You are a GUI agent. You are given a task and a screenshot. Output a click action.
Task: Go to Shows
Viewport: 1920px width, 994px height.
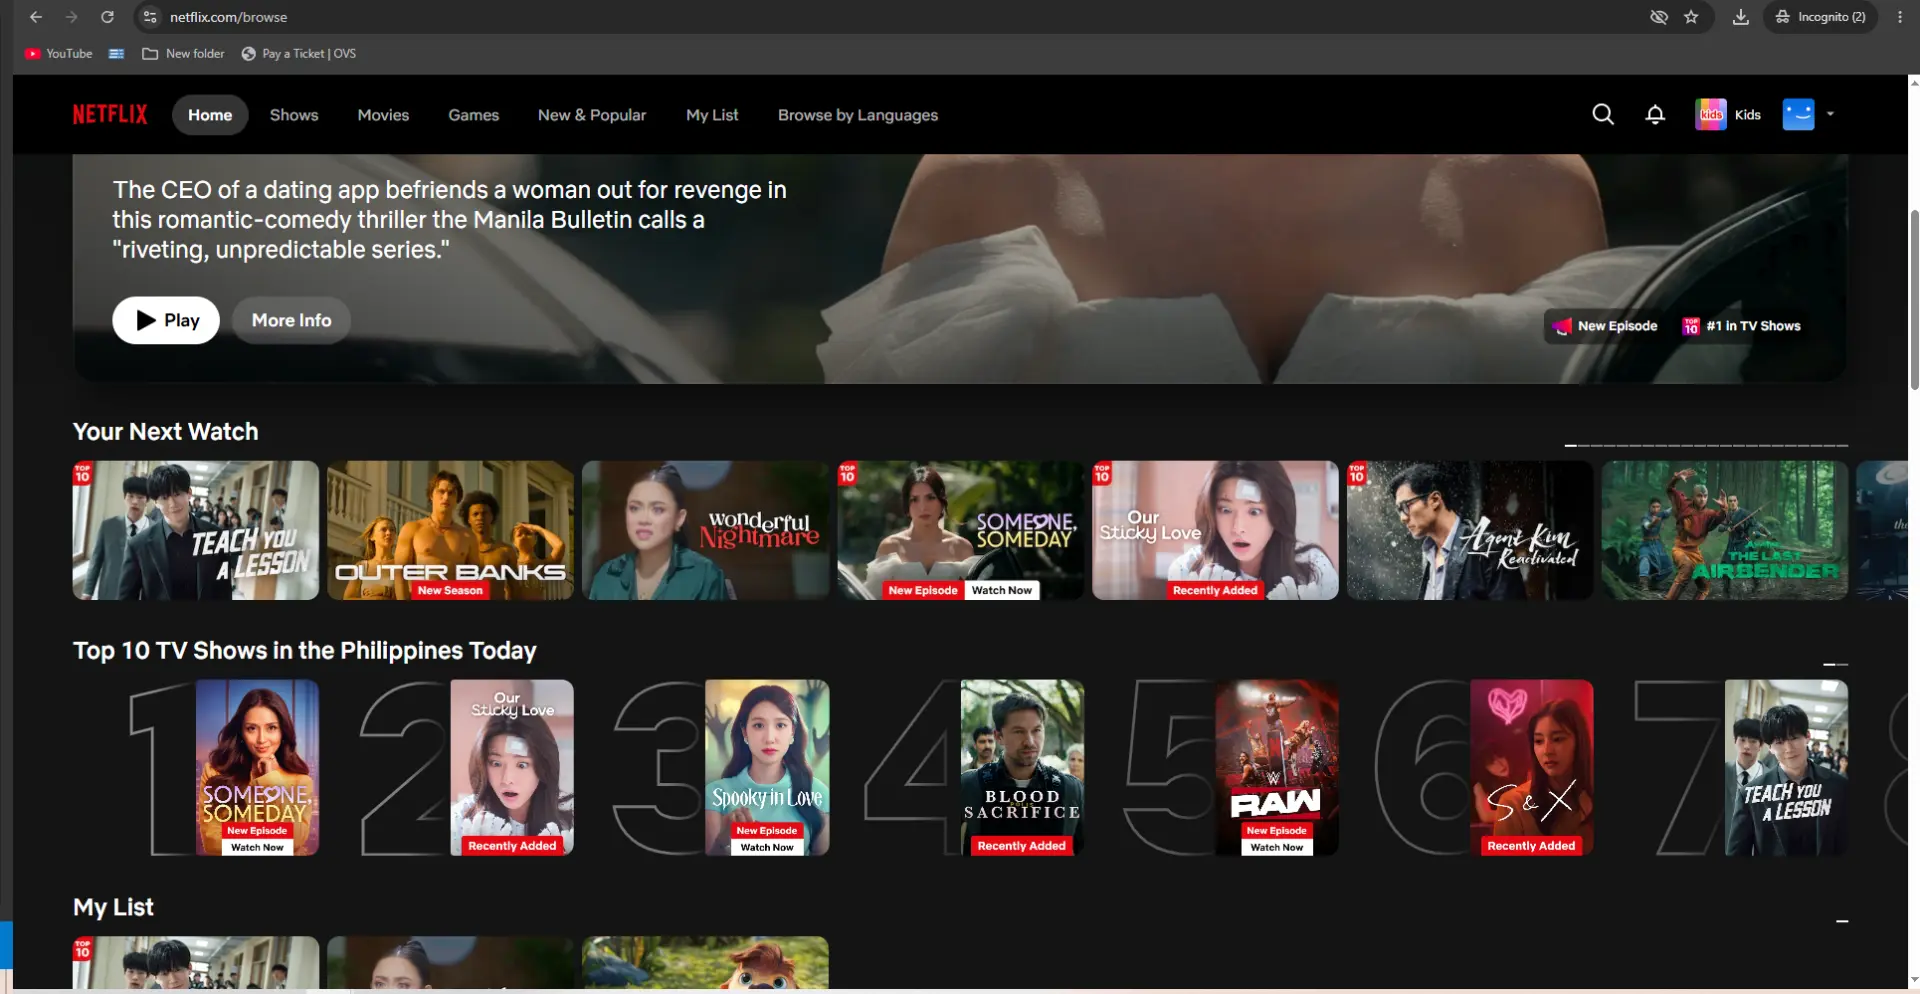(294, 115)
